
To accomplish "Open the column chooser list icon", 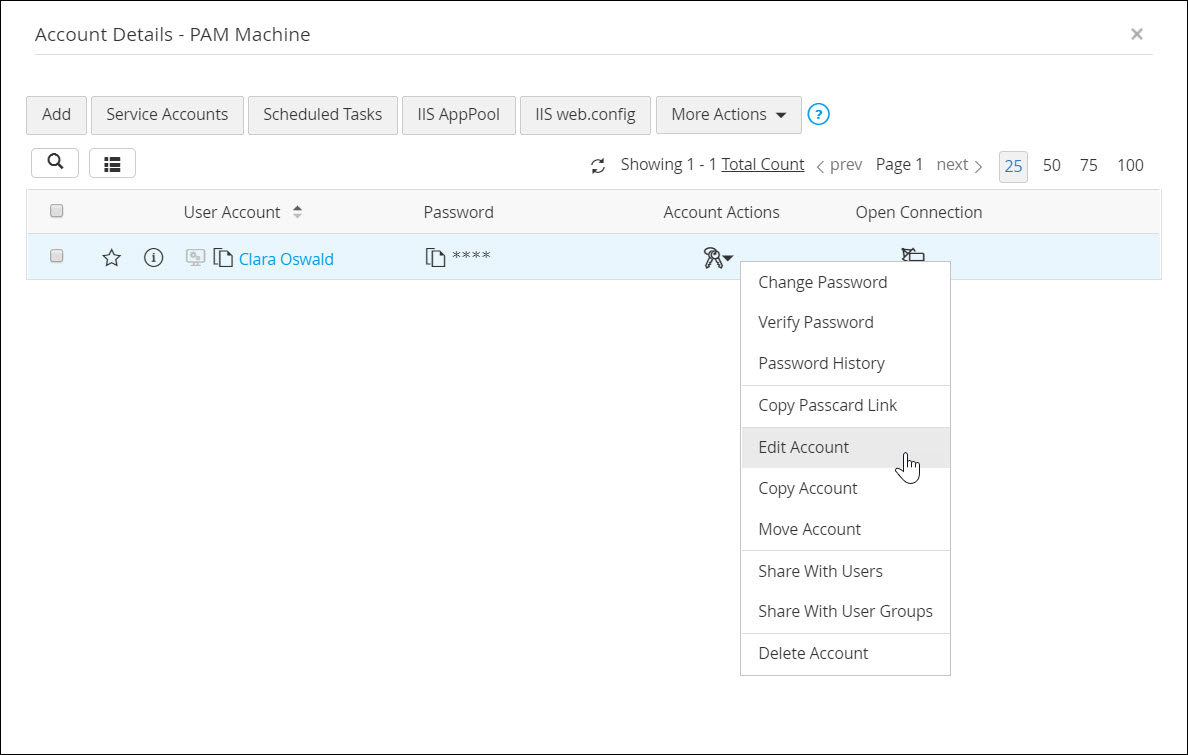I will pyautogui.click(x=112, y=163).
